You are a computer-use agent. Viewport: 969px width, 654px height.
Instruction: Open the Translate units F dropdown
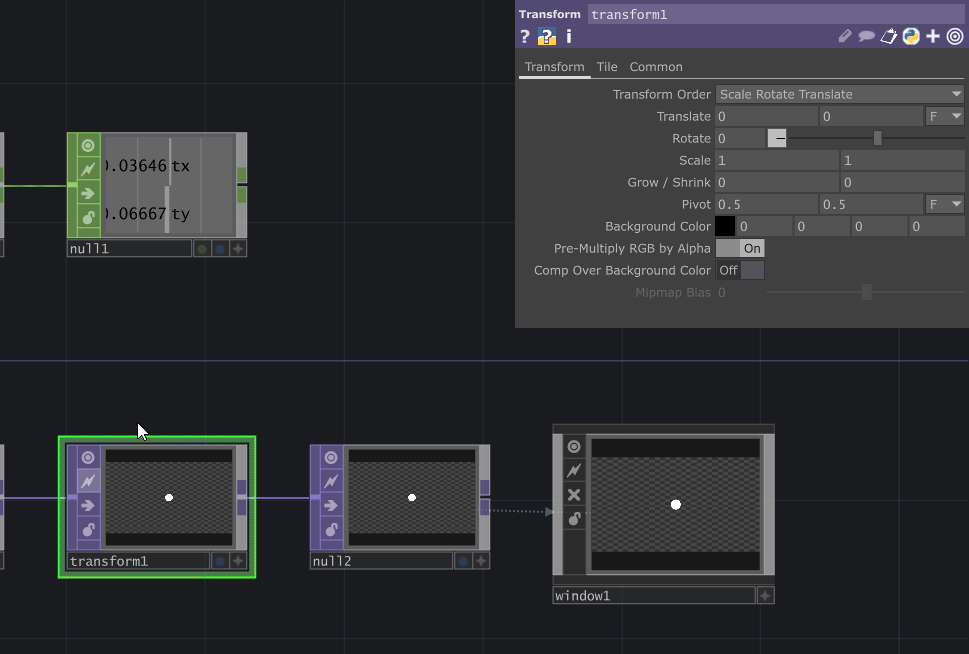pos(944,116)
